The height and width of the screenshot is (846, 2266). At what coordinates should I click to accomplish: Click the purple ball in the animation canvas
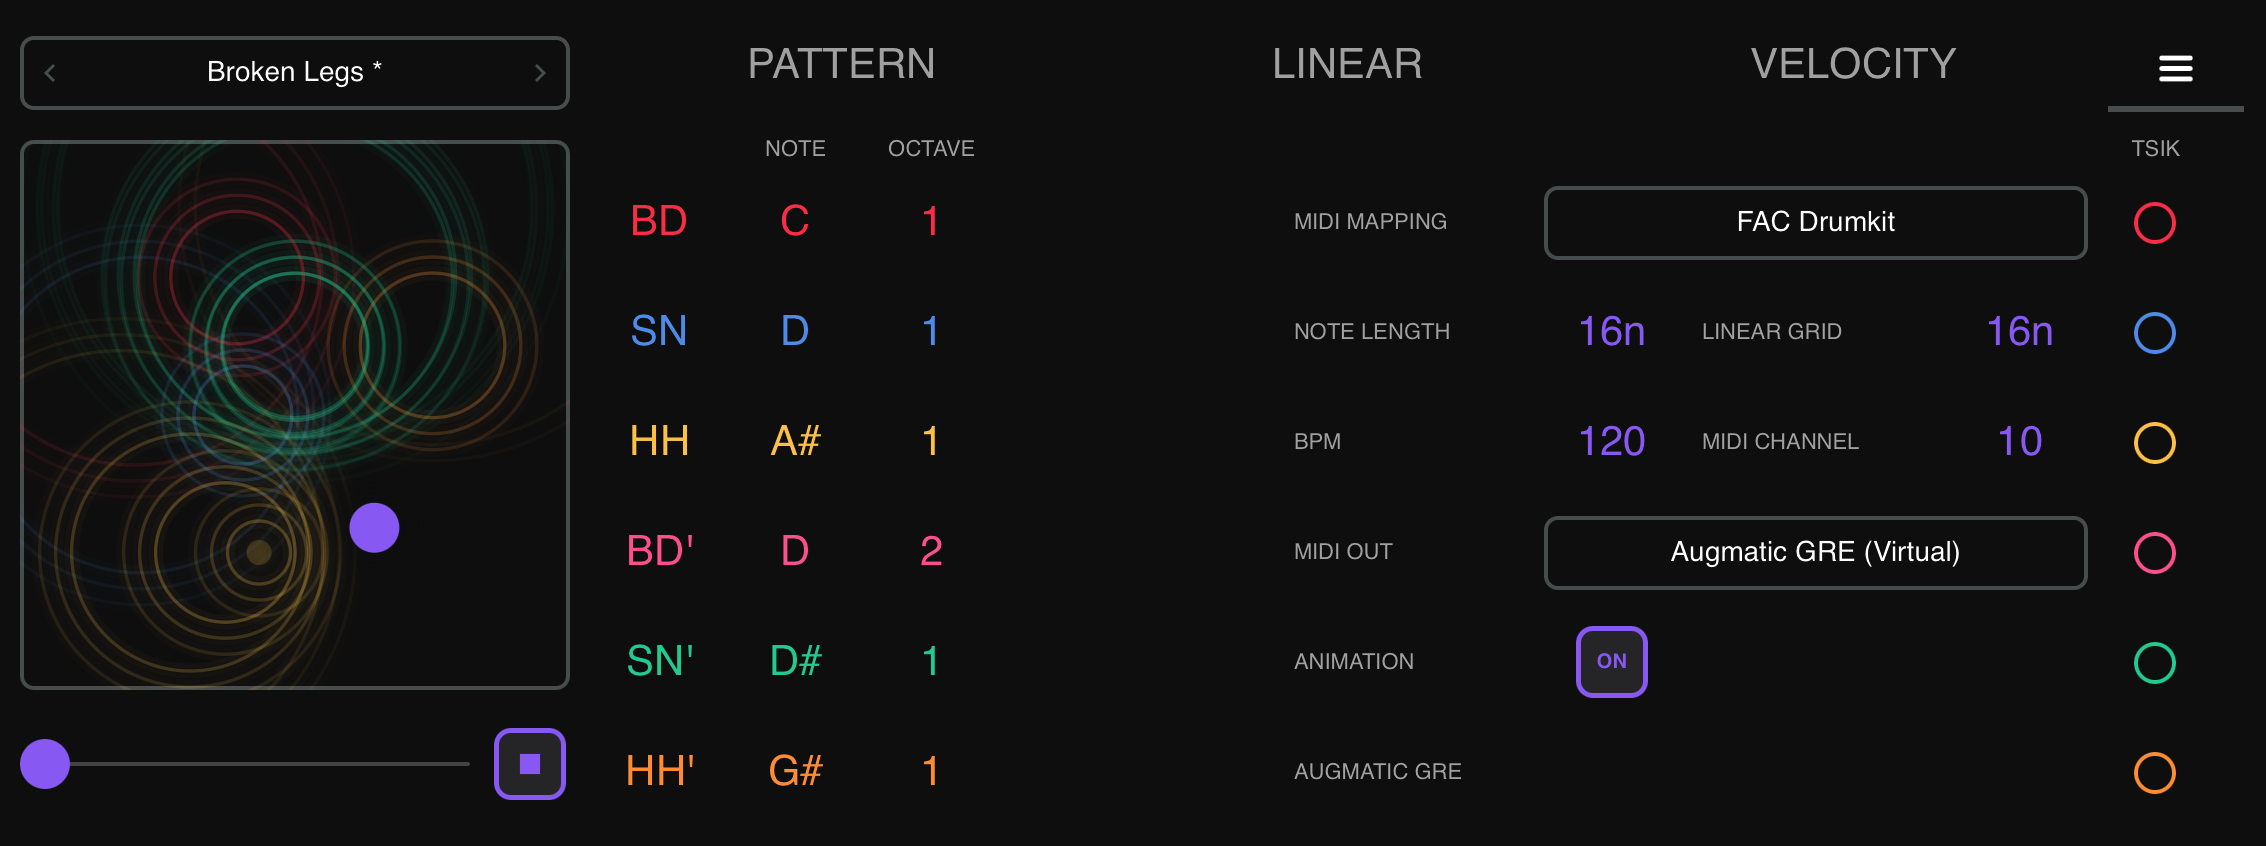coord(374,527)
